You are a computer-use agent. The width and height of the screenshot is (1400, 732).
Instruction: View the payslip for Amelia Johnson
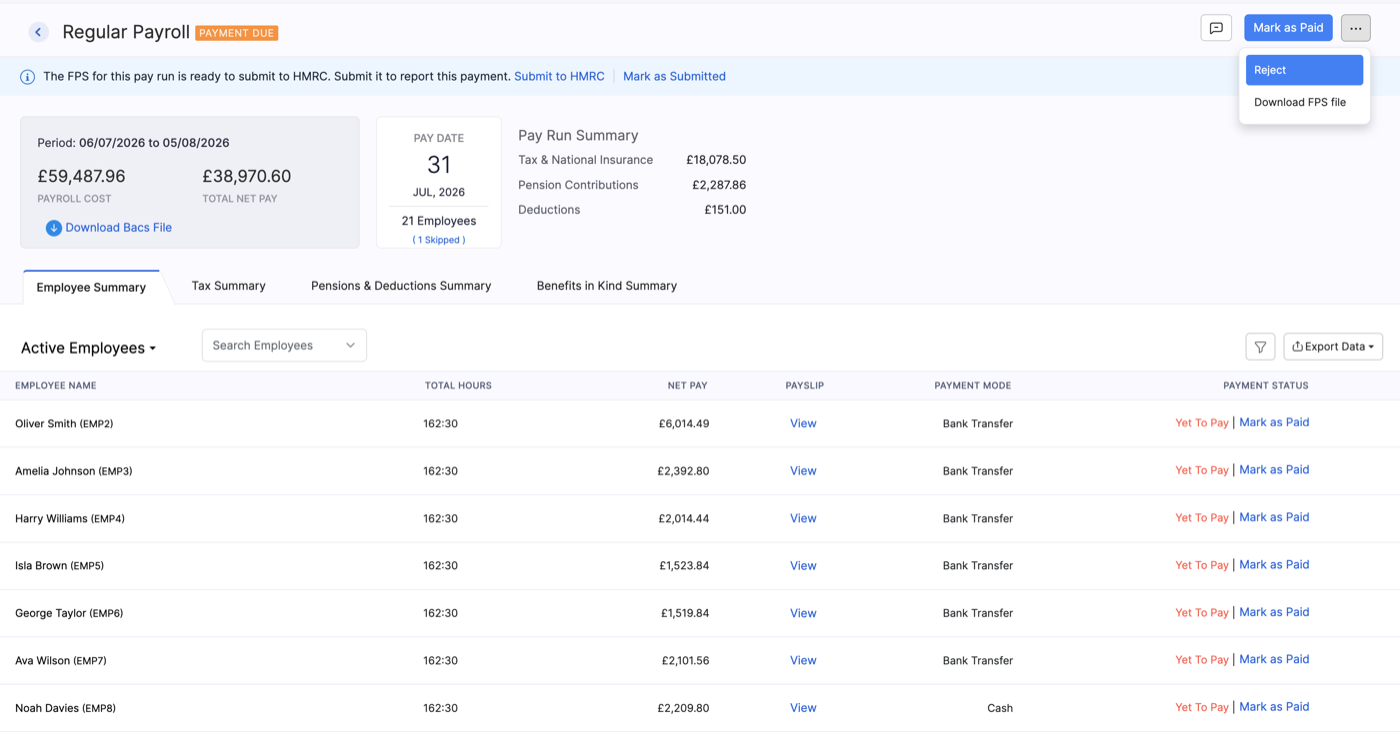[x=803, y=471]
